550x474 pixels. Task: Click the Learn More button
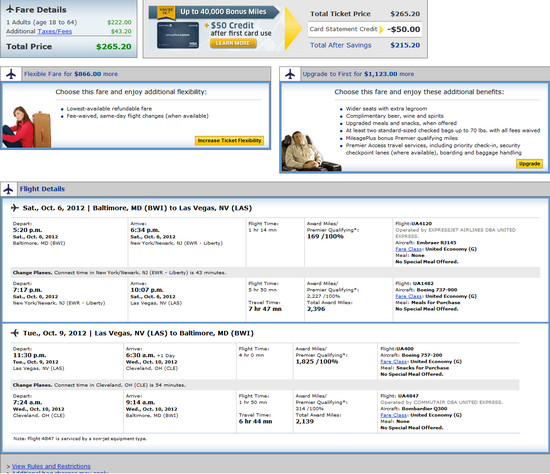(233, 43)
